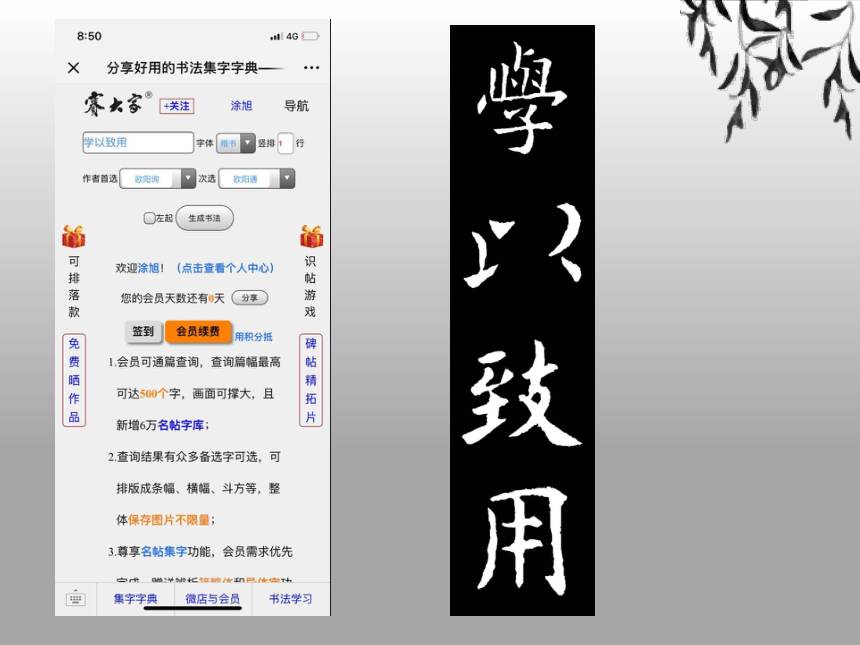The width and height of the screenshot is (860, 645).
Task: Open the 导航 navigation menu
Action: 297,105
